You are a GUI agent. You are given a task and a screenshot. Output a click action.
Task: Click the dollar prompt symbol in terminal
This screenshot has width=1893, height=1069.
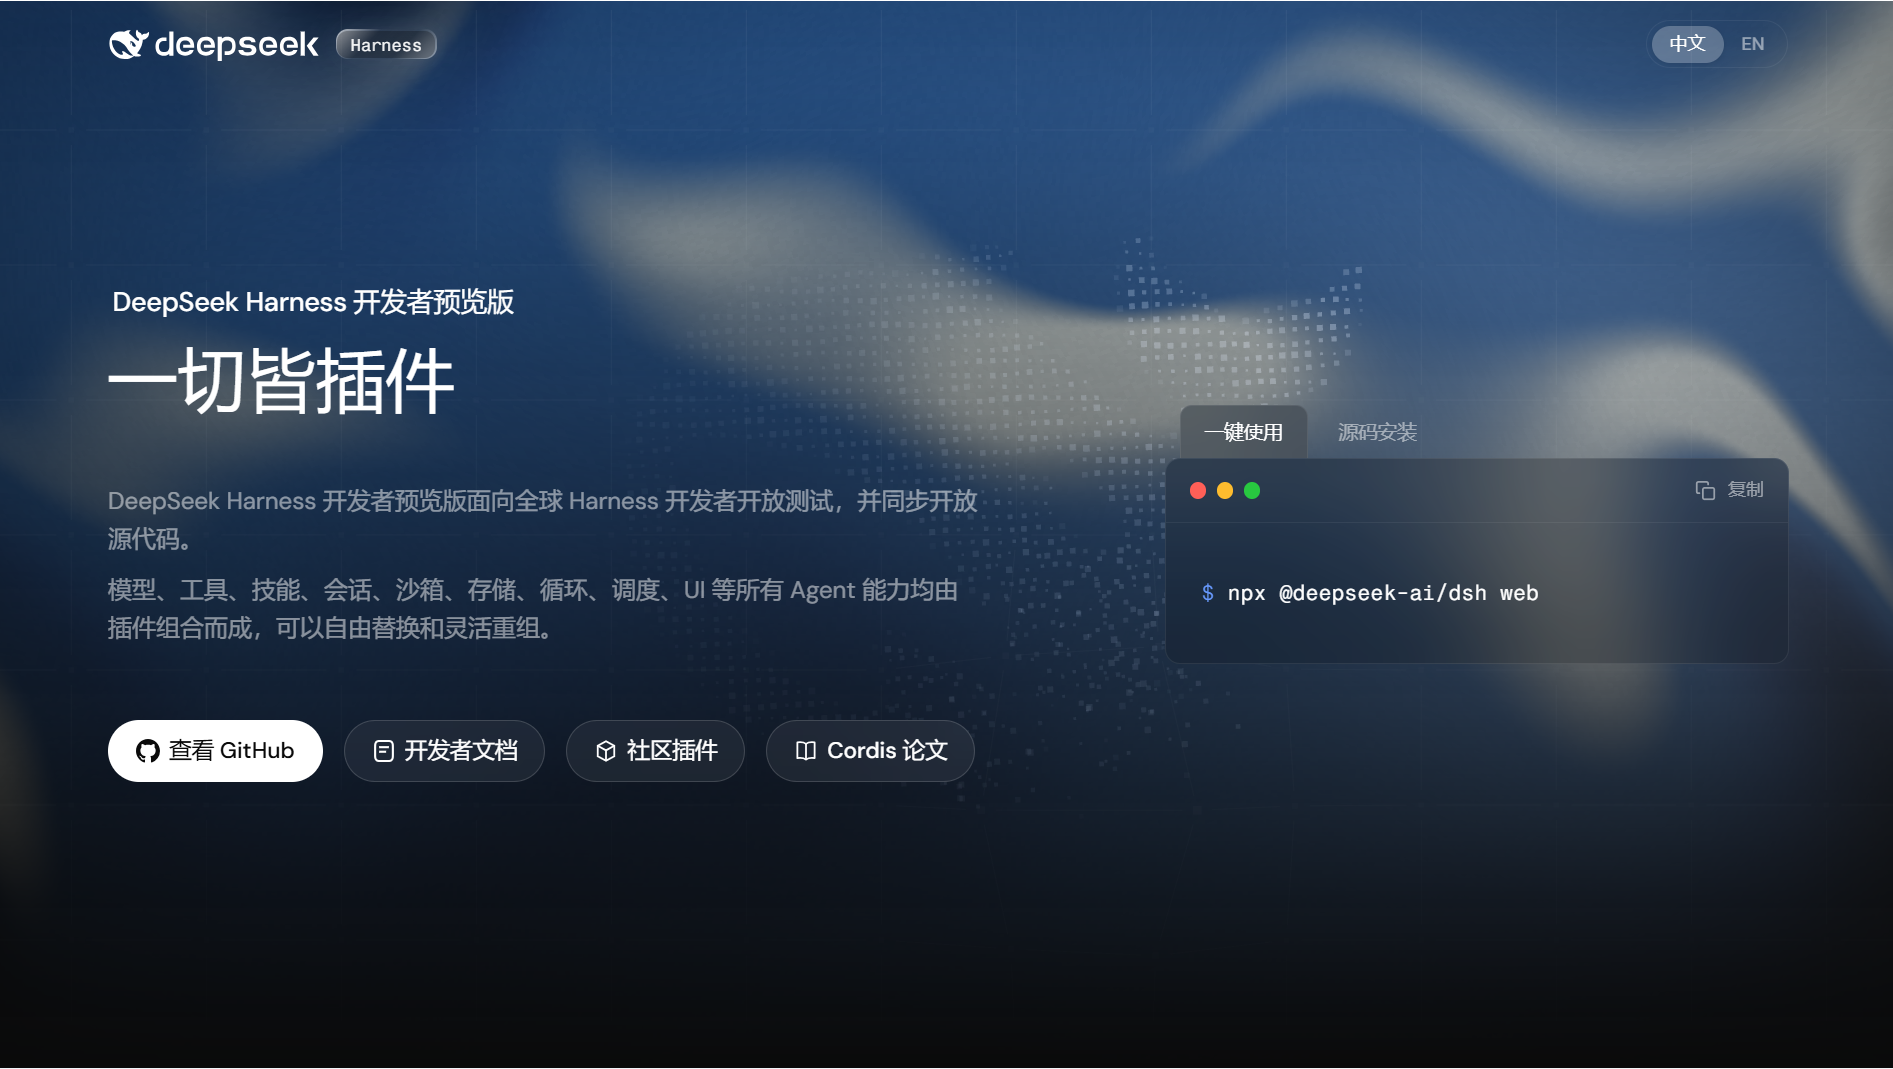1207,593
